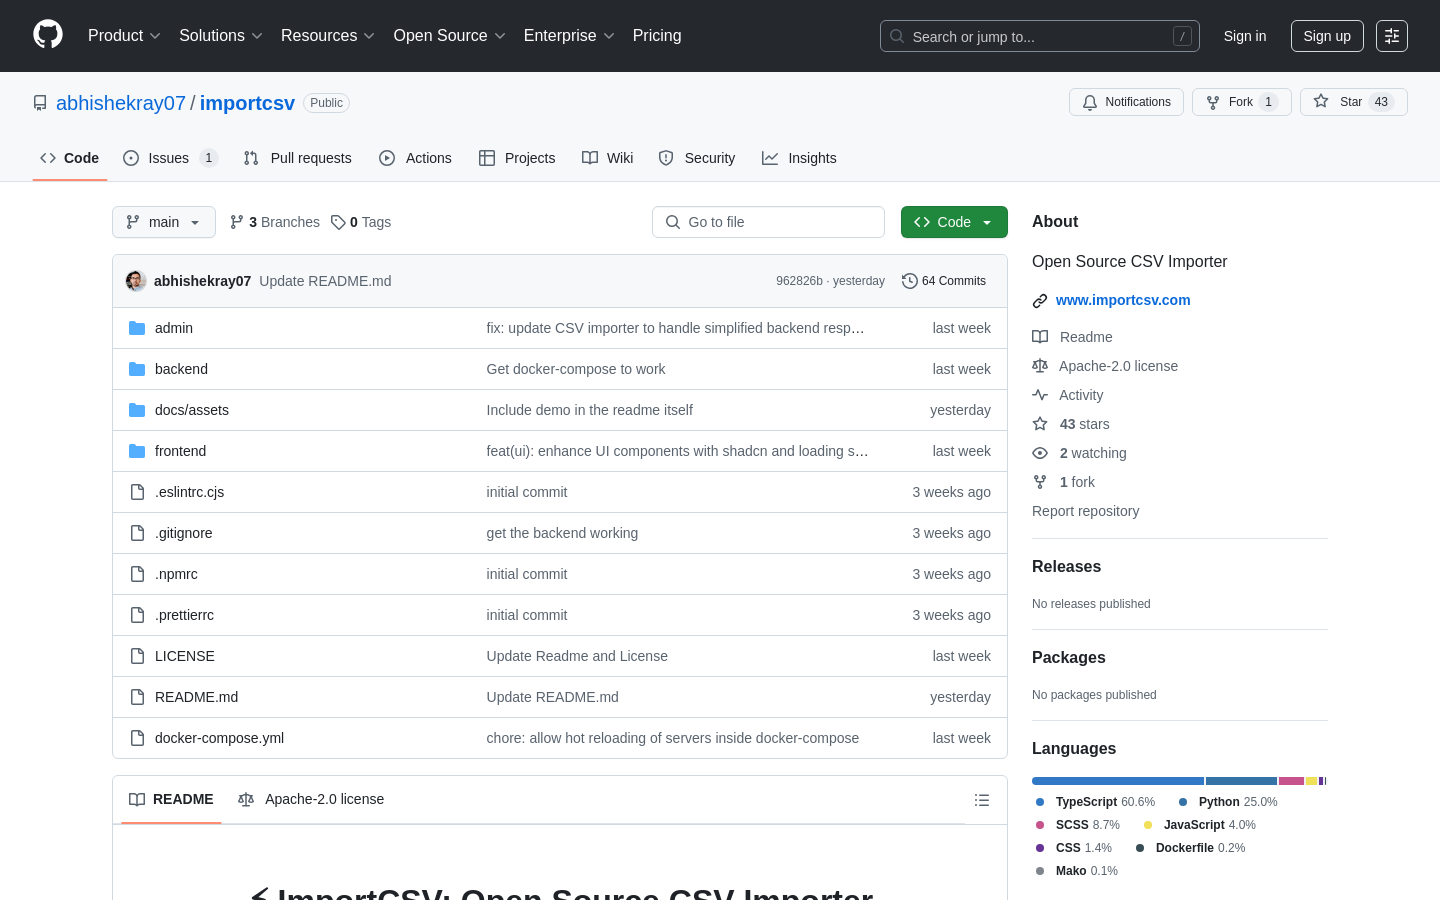1440x900 pixels.
Task: Expand the Enterprise menu
Action: pyautogui.click(x=569, y=36)
